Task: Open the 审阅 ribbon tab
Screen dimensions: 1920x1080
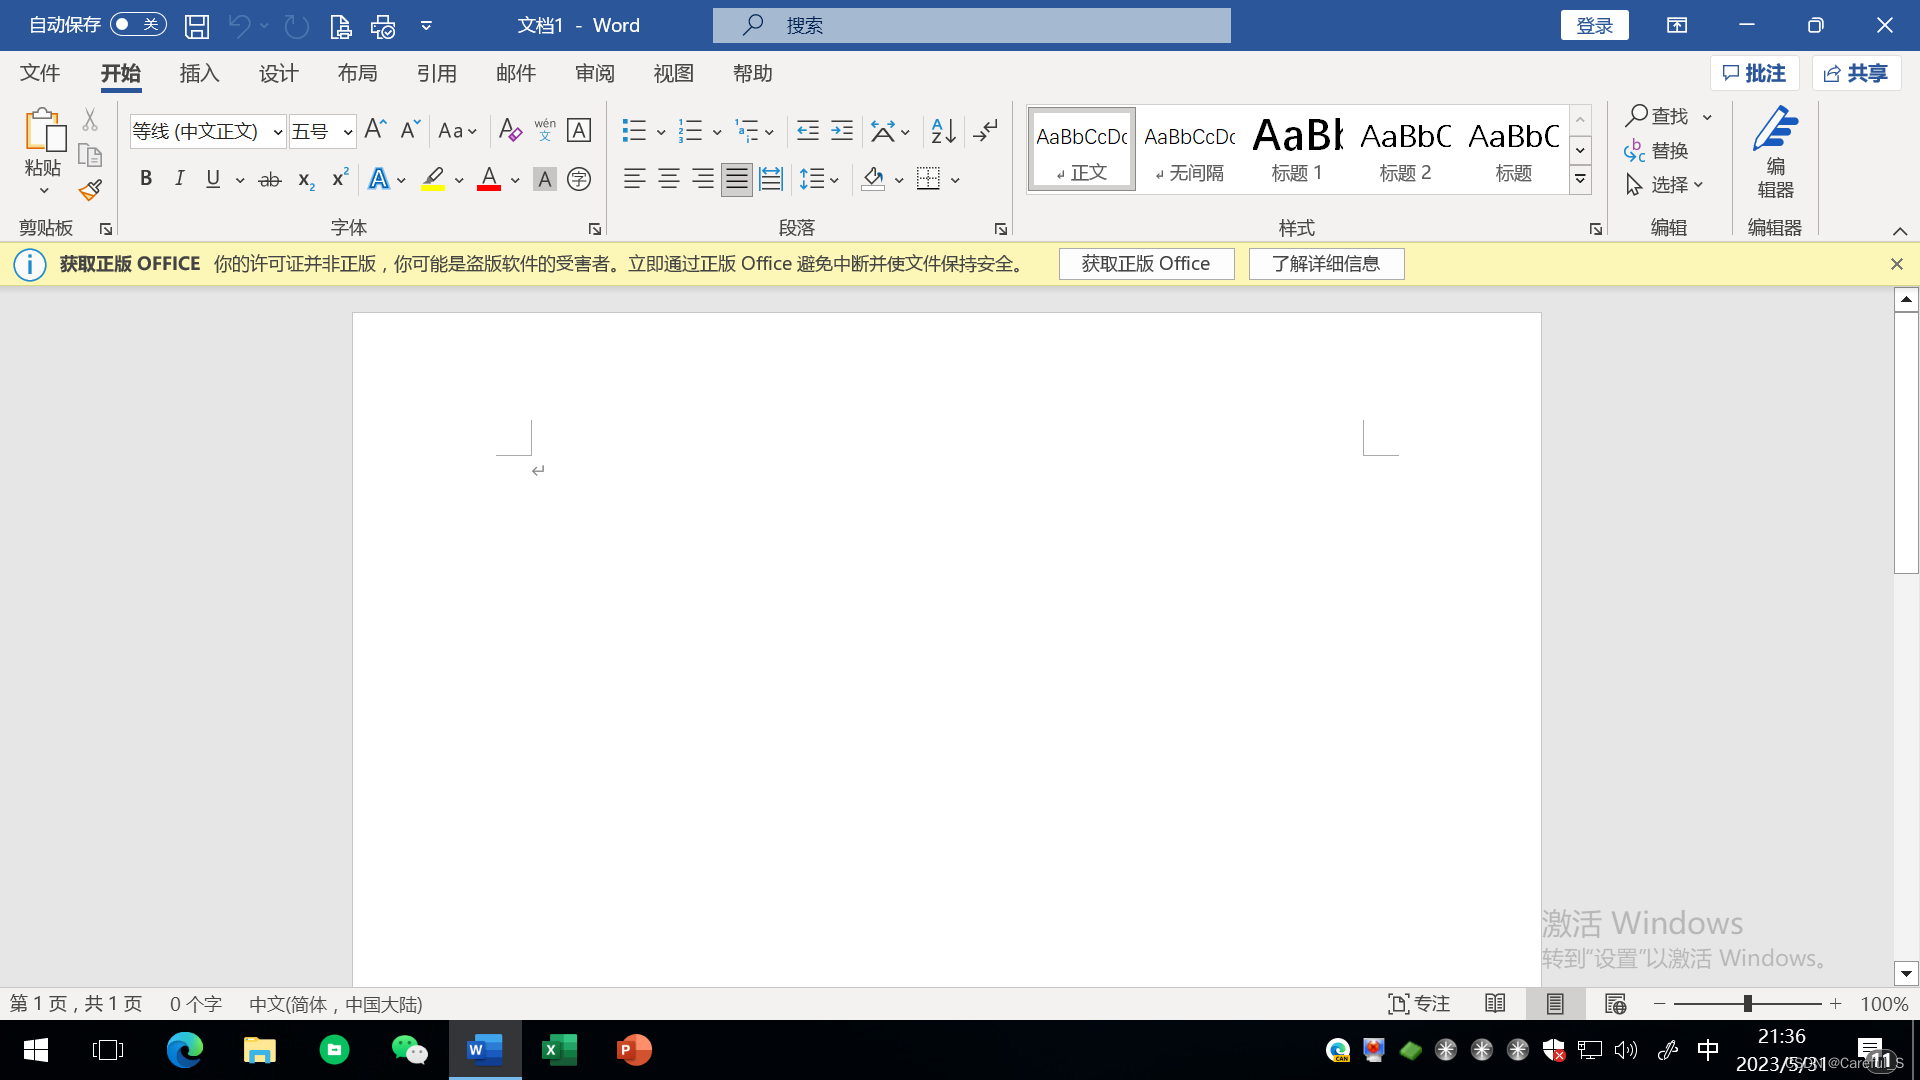Action: 595,73
